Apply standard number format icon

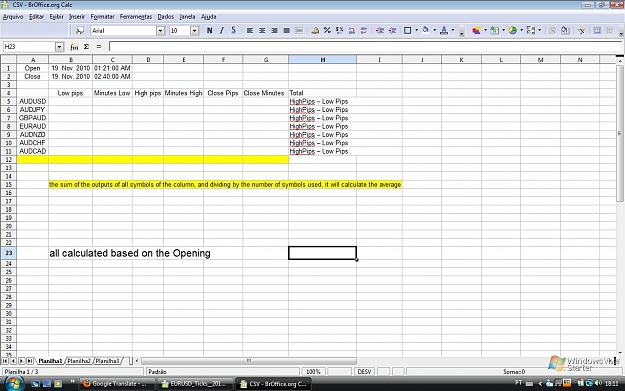(339, 30)
